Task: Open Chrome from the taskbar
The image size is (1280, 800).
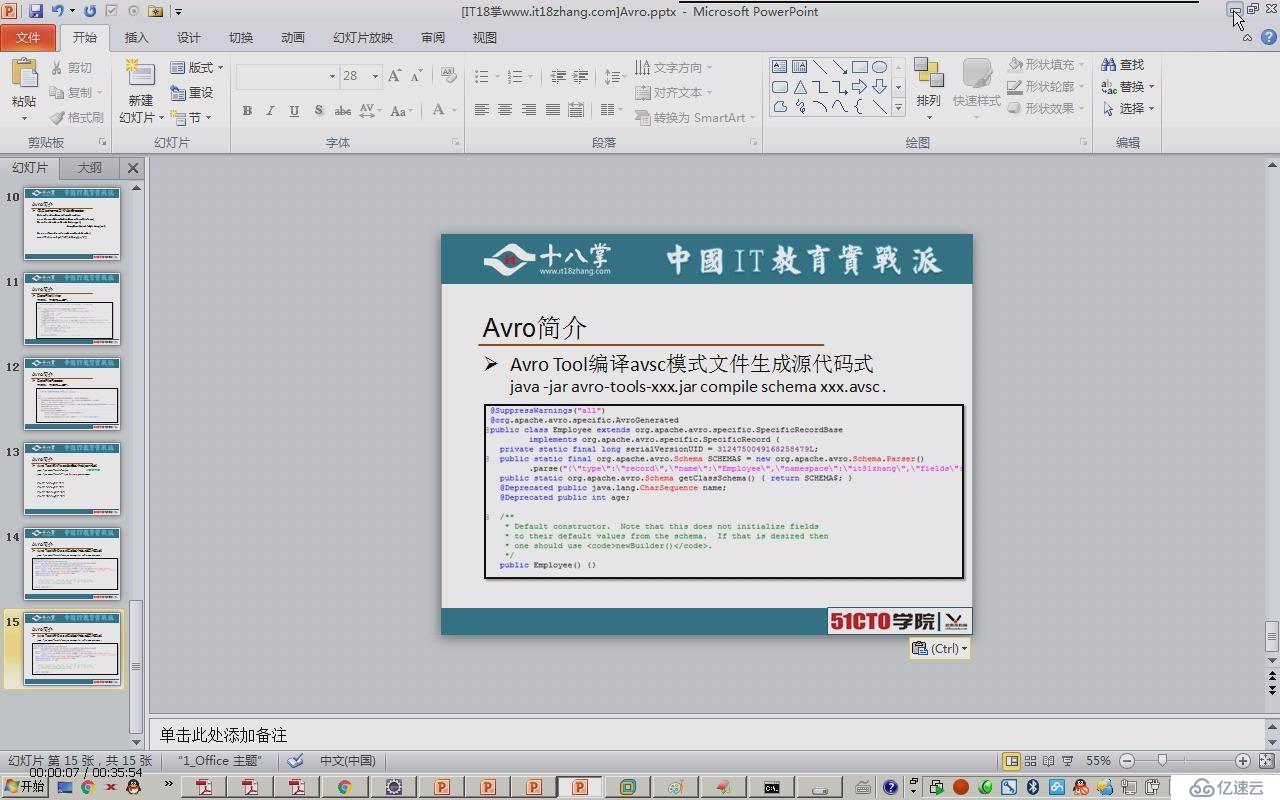Action: [x=343, y=787]
